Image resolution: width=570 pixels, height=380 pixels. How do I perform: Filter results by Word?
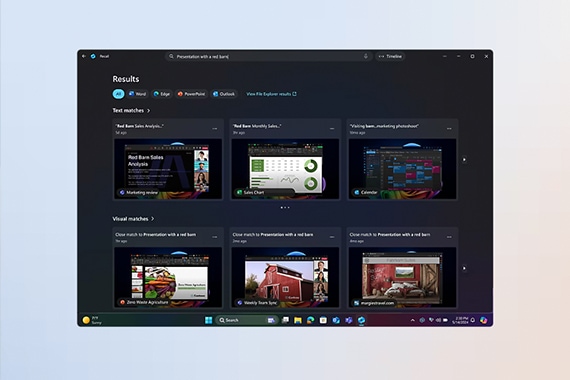137,94
